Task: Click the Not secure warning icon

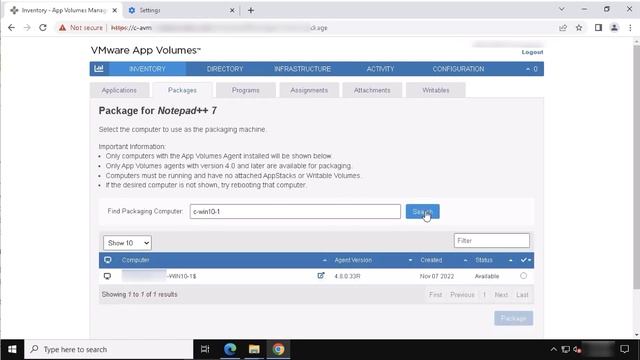Action: pos(62,28)
